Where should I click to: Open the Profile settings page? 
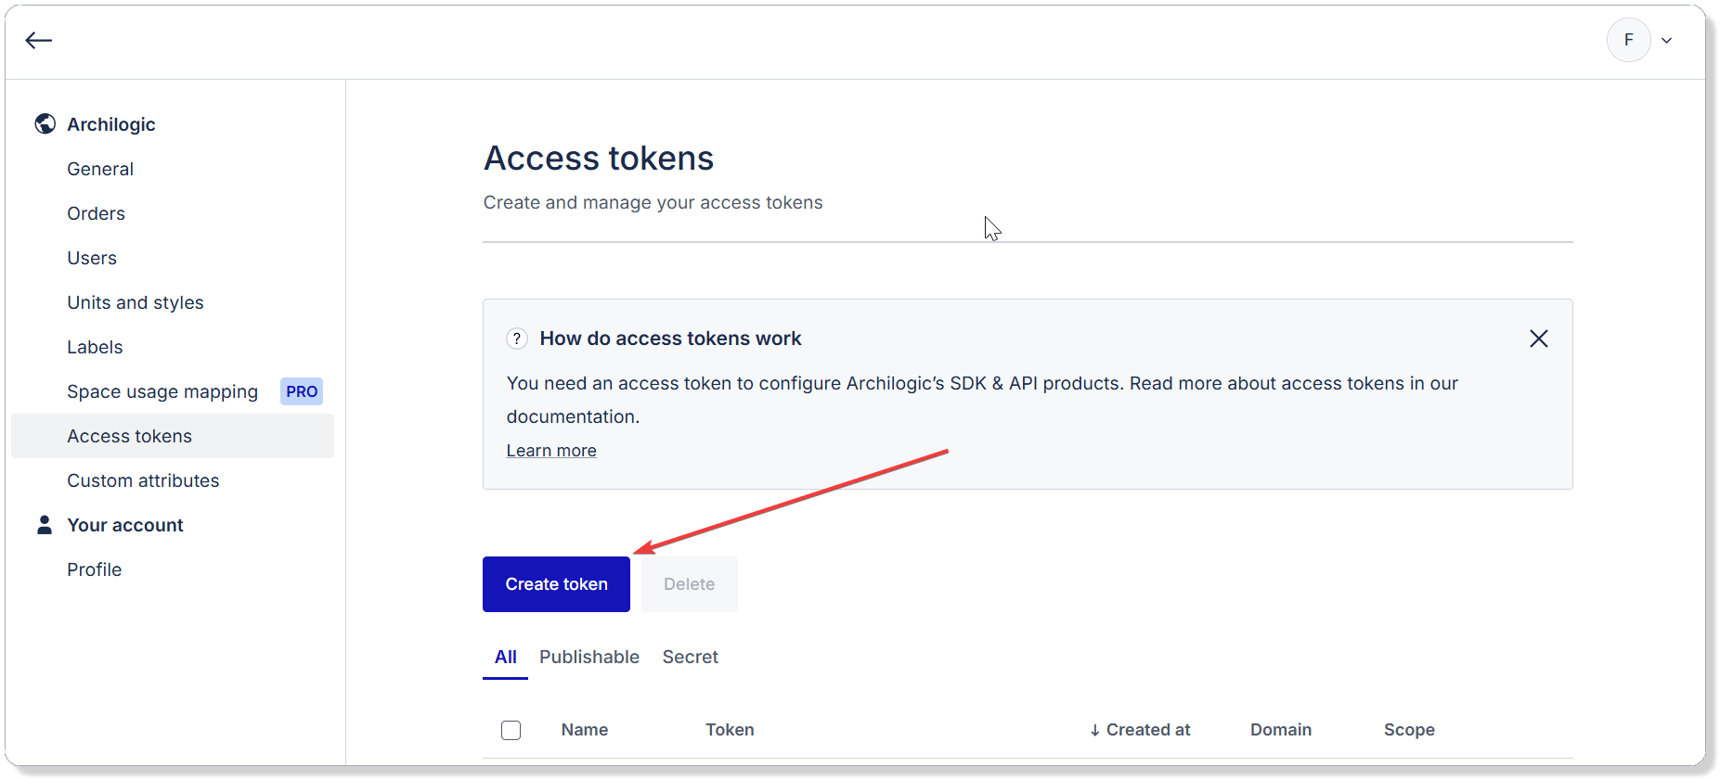point(94,570)
